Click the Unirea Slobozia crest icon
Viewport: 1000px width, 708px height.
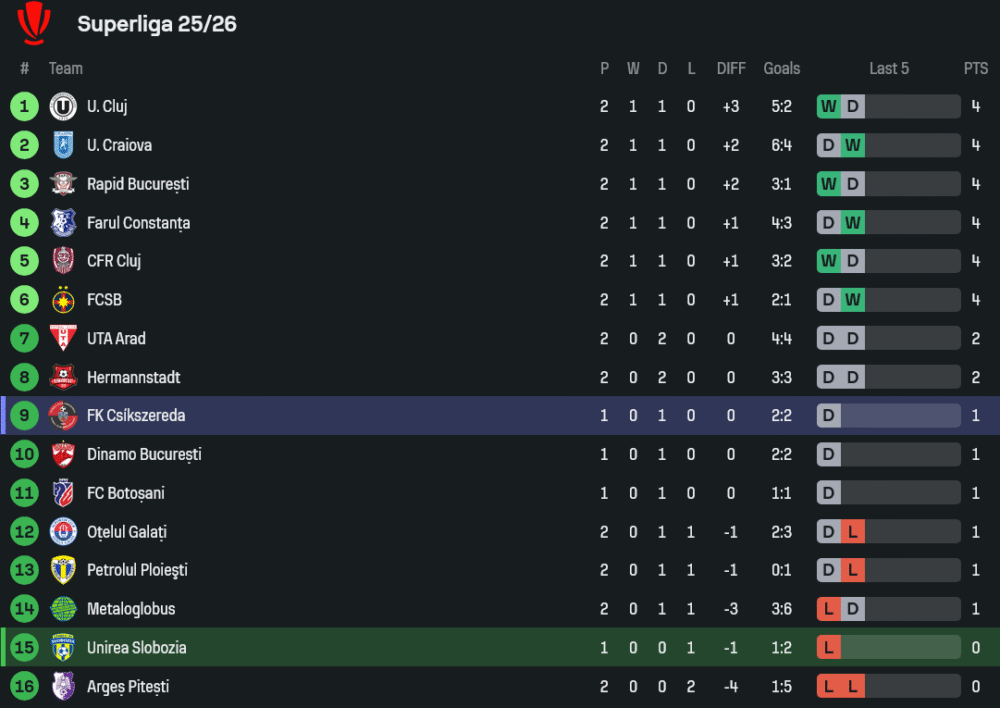64,648
